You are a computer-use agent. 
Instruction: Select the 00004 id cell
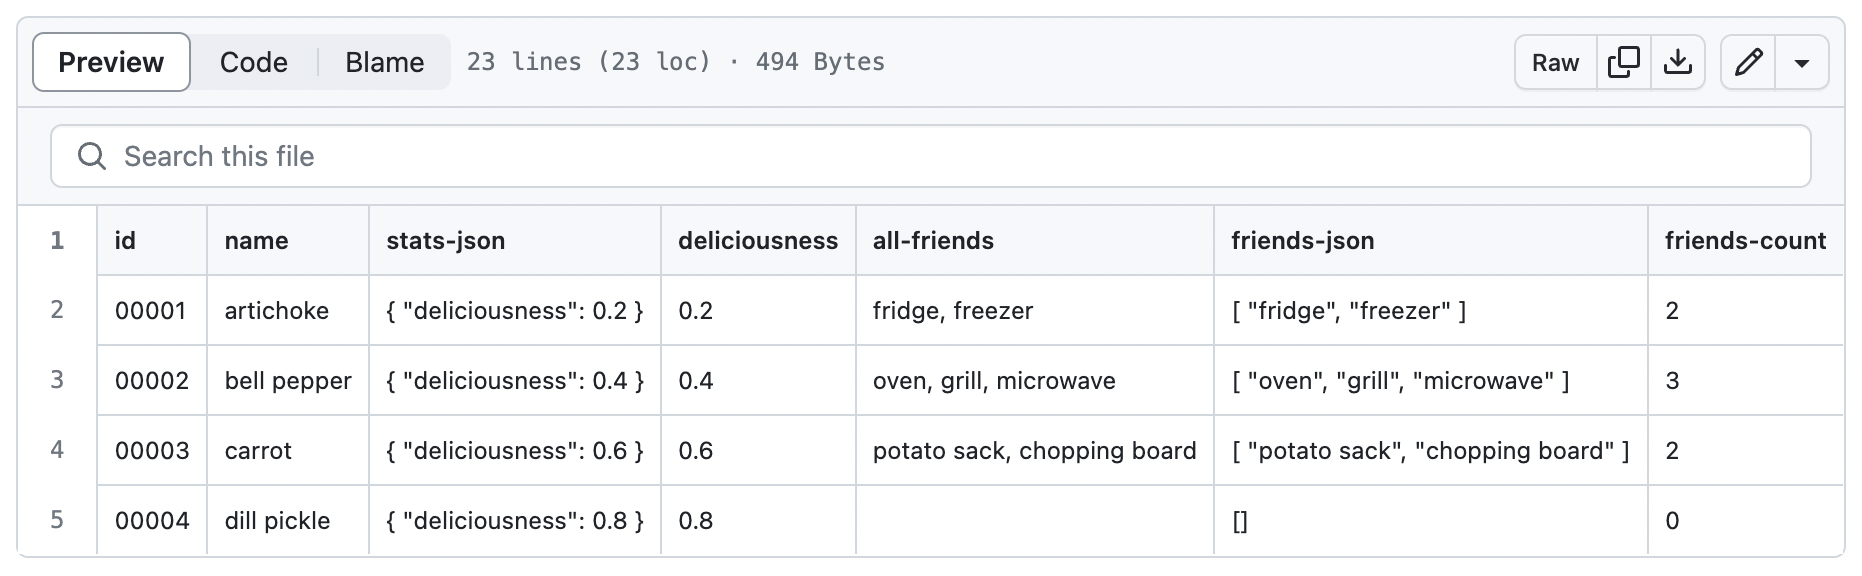pos(152,520)
